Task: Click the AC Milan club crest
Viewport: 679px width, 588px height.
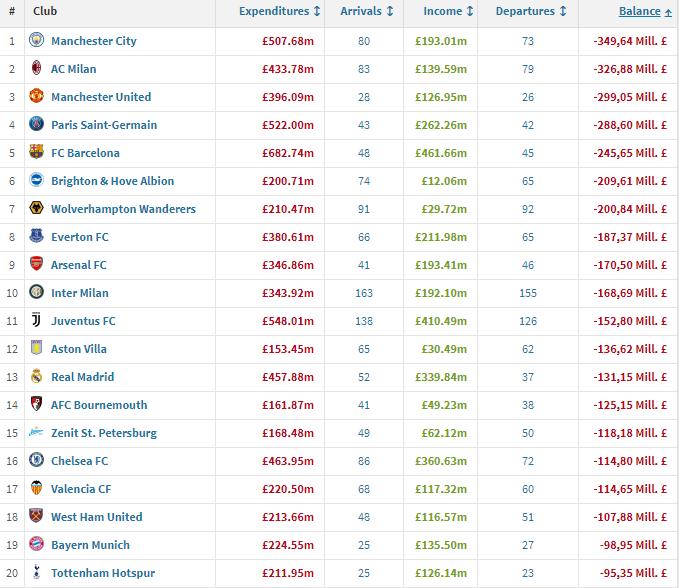Action: tap(37, 69)
